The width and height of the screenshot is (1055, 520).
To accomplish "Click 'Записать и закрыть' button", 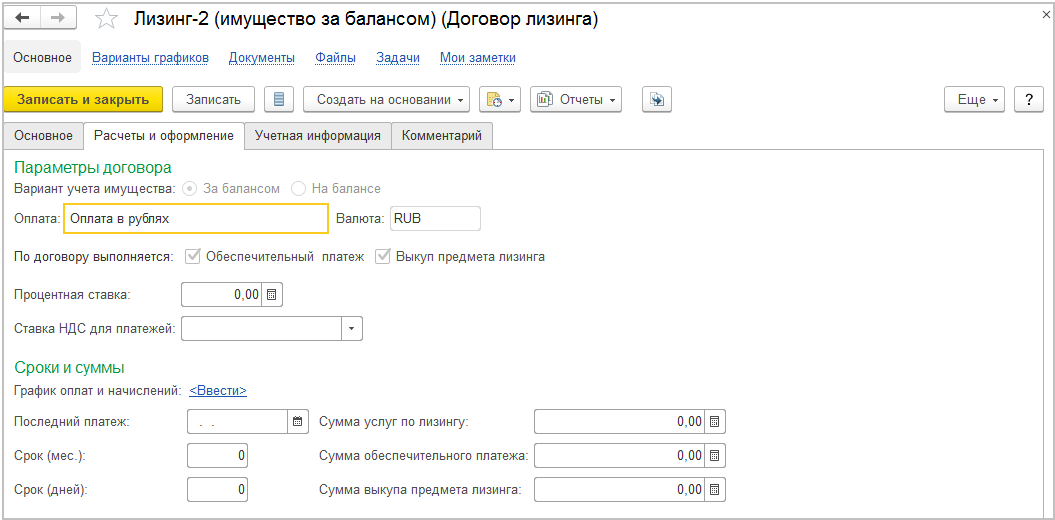I will pyautogui.click(x=83, y=99).
